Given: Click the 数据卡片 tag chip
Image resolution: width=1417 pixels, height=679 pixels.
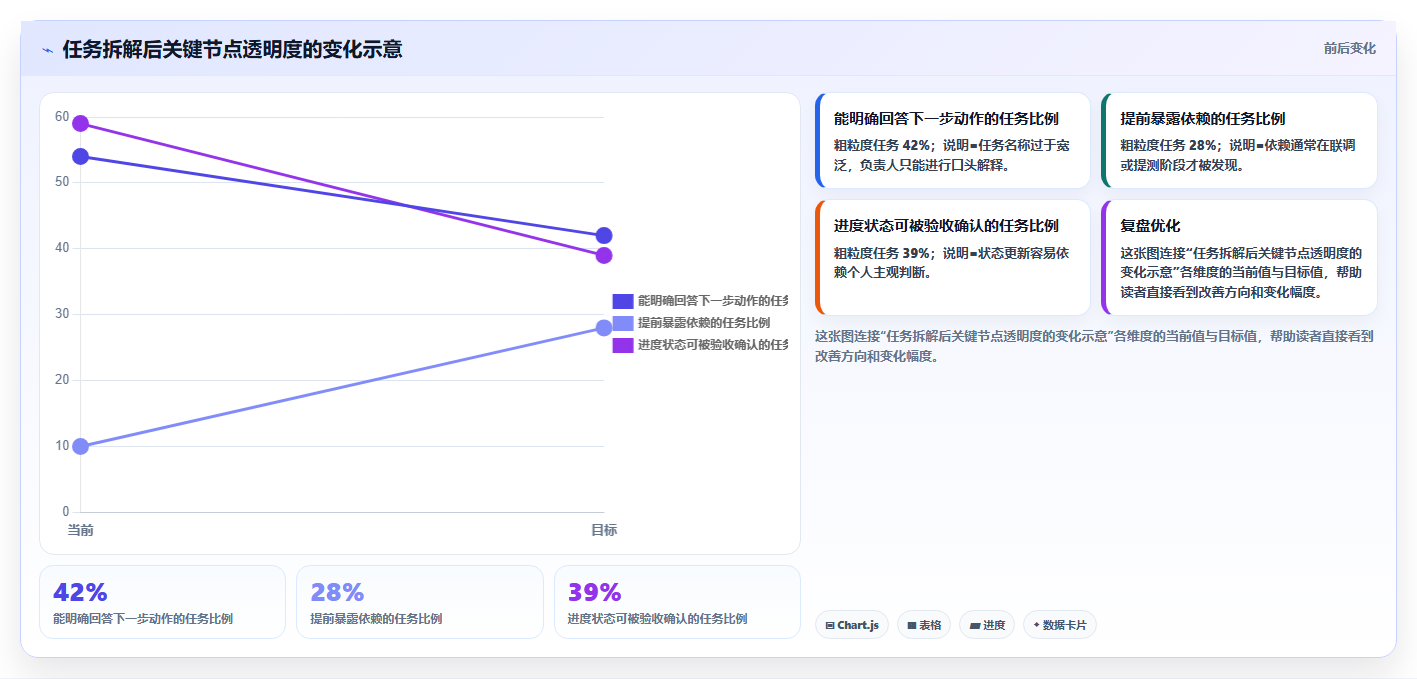Looking at the screenshot, I should 1060,625.
